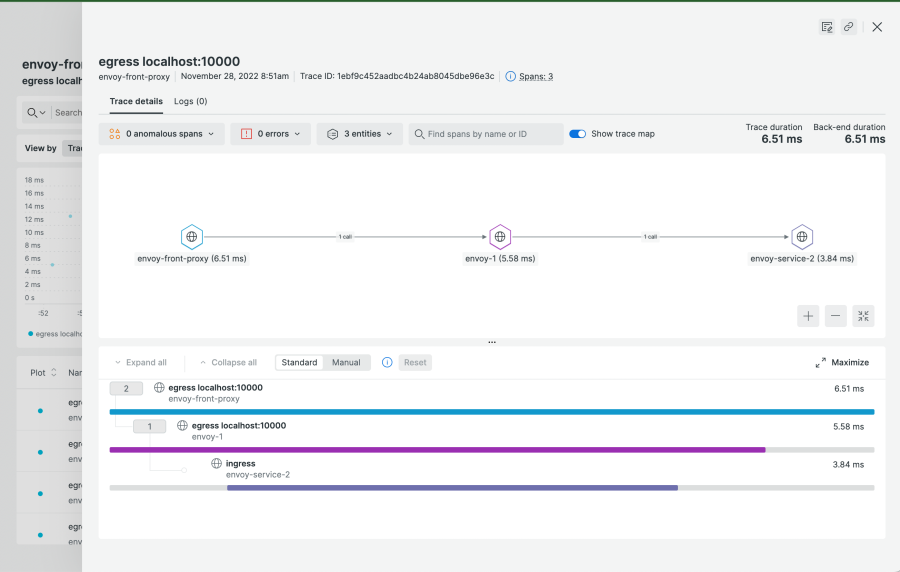
Task: Click the Find spans by name or ID field
Action: tap(486, 134)
